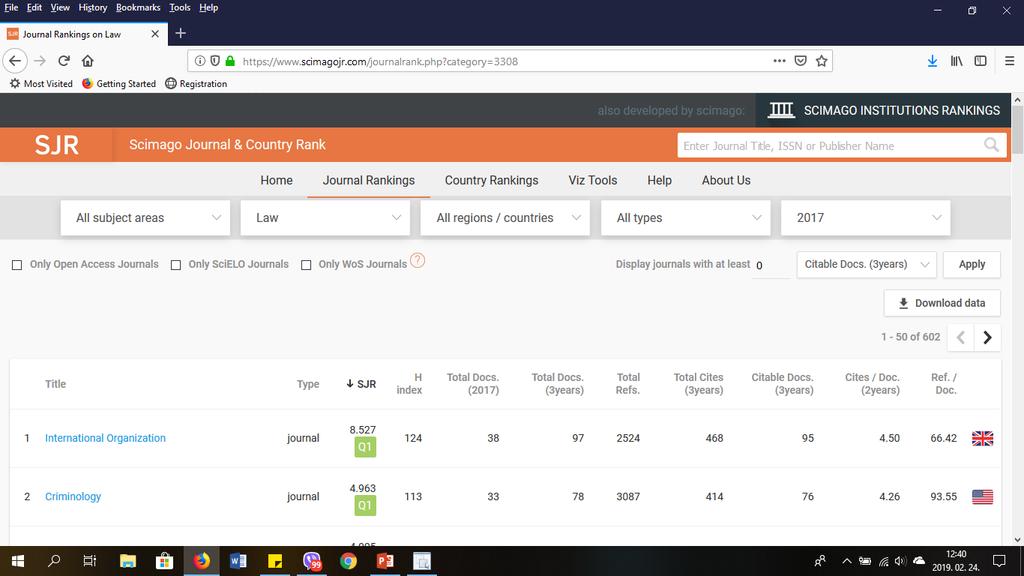
Task: Go forward using the browser forward arrow
Action: [40, 61]
